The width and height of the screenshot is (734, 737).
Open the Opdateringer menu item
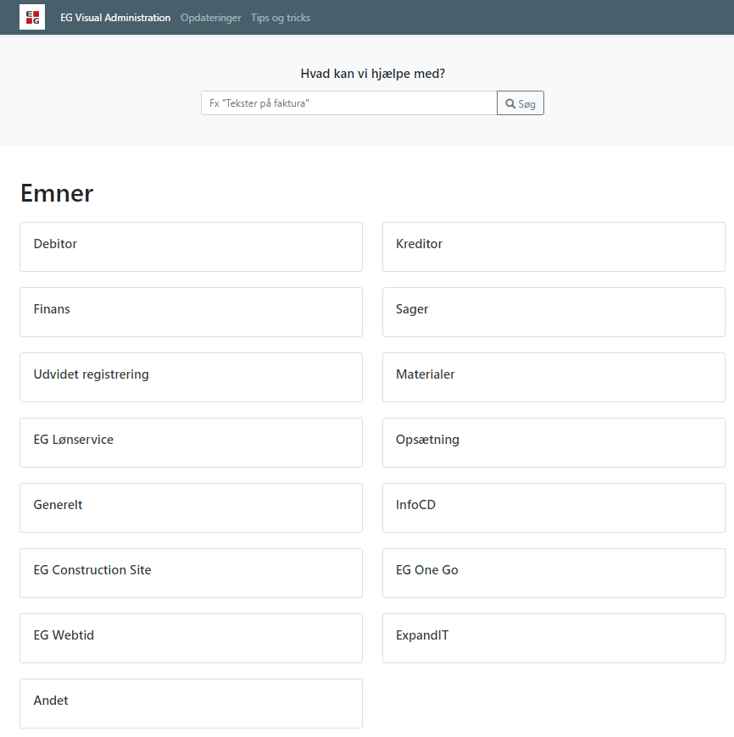[x=211, y=18]
